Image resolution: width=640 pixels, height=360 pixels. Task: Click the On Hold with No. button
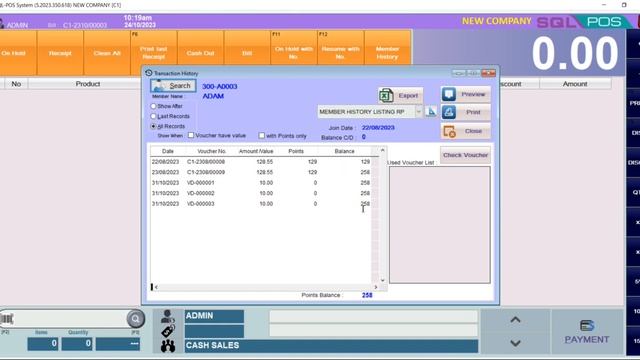pos(294,53)
